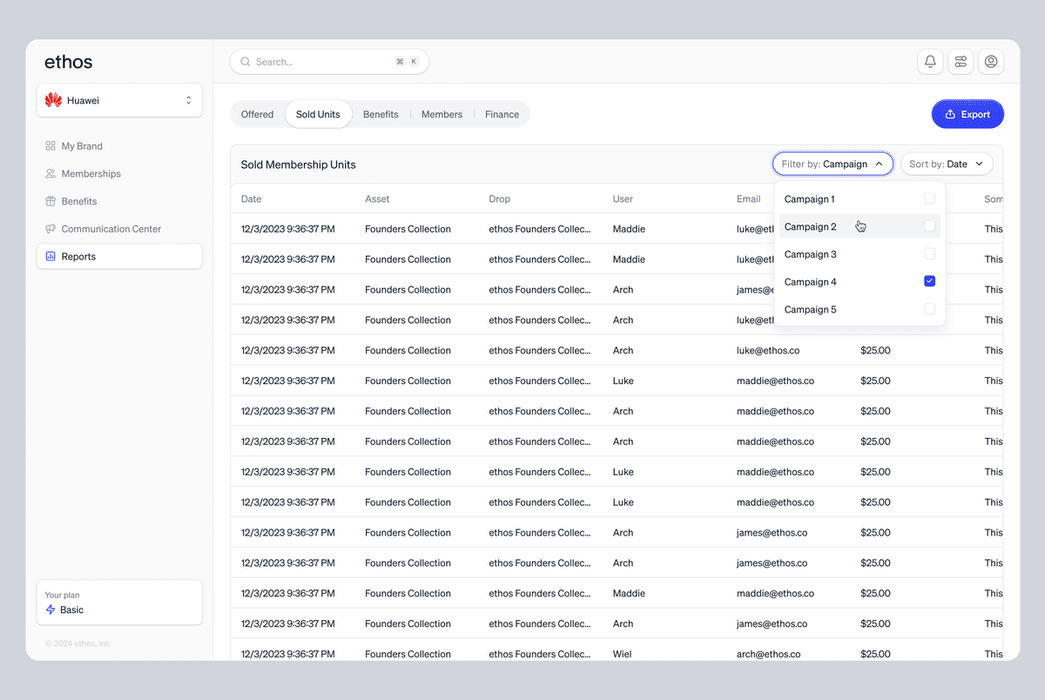
Task: Open the Basic plan card
Action: click(120, 602)
